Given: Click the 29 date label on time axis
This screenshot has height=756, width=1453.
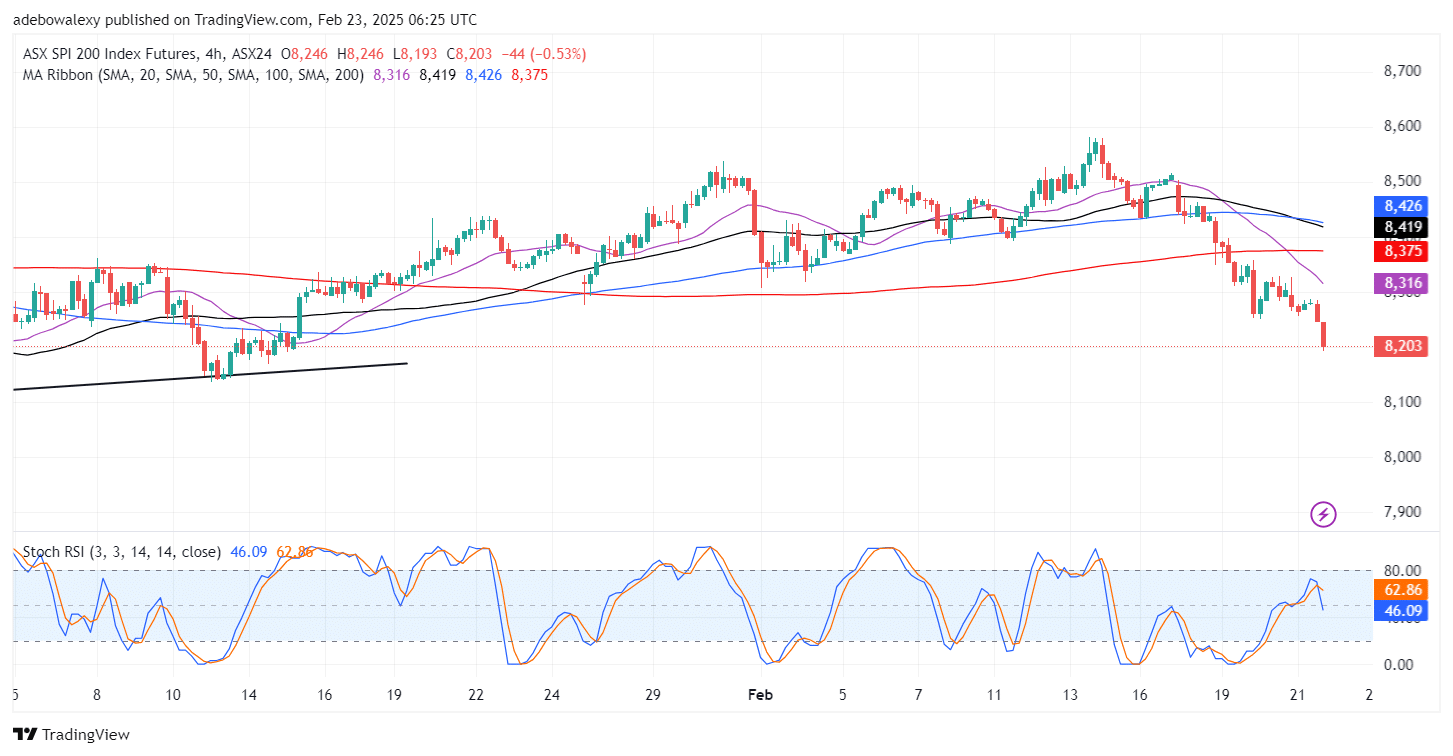Looking at the screenshot, I should [x=652, y=695].
